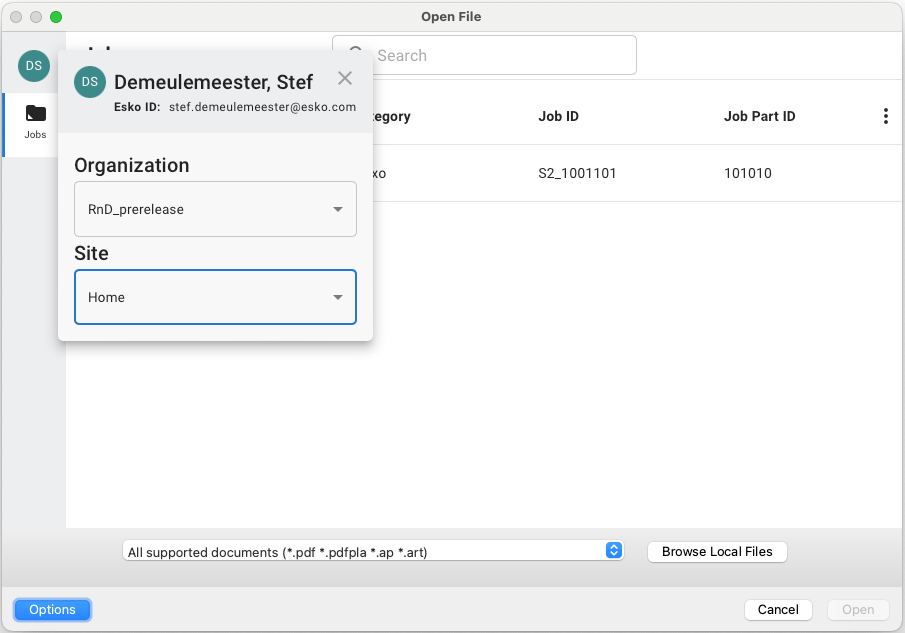This screenshot has height=633, width=905.
Task: Open the Jobs folder in sidebar
Action: (x=35, y=122)
